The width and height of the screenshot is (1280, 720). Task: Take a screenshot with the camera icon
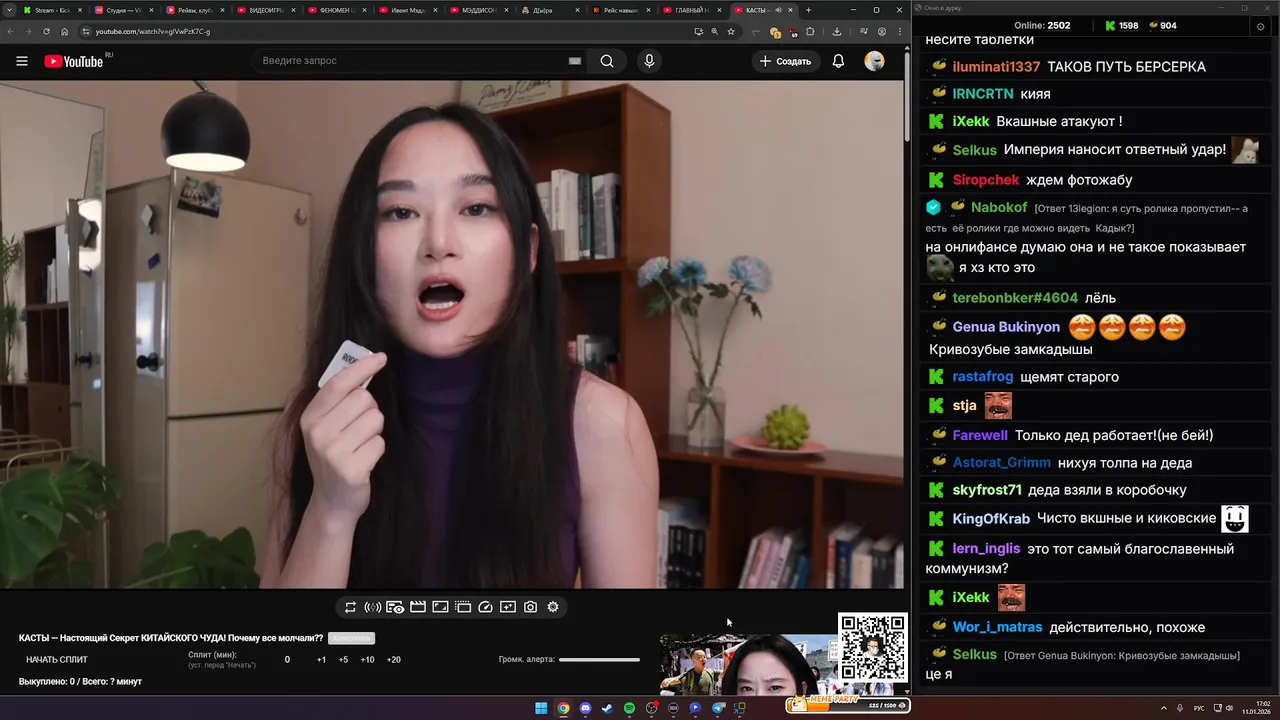point(530,607)
